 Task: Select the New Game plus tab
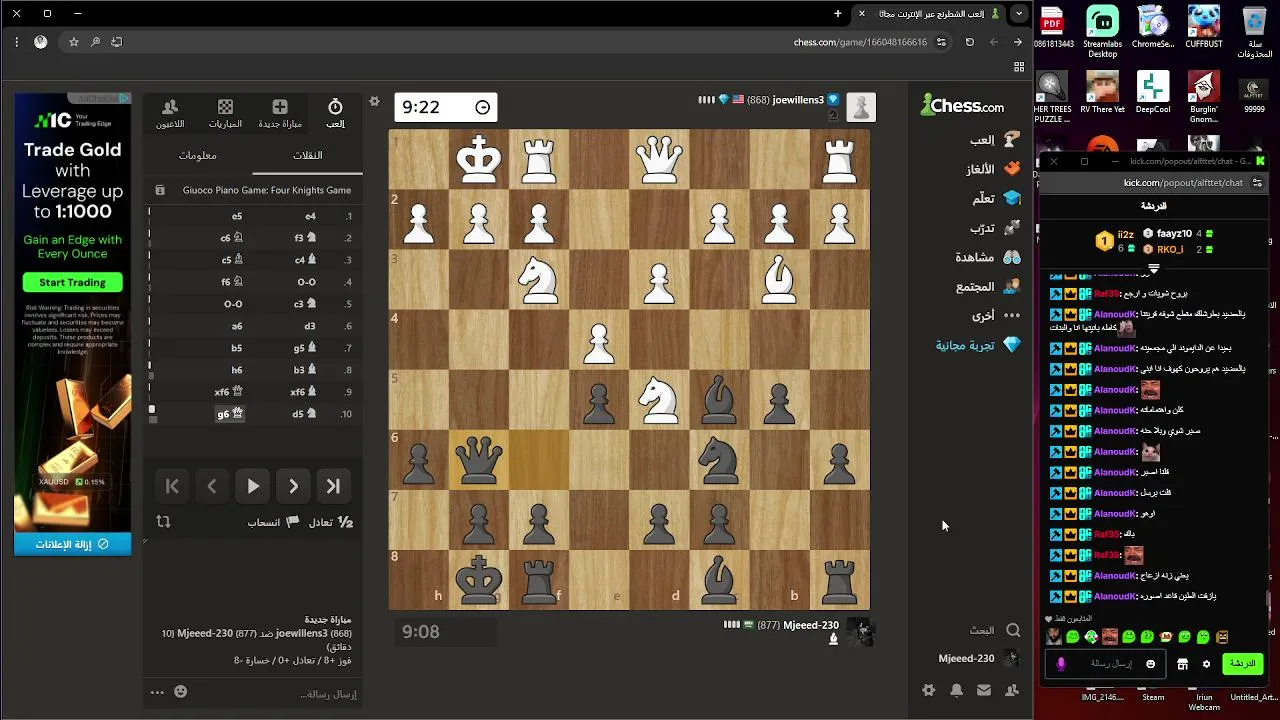click(x=280, y=114)
